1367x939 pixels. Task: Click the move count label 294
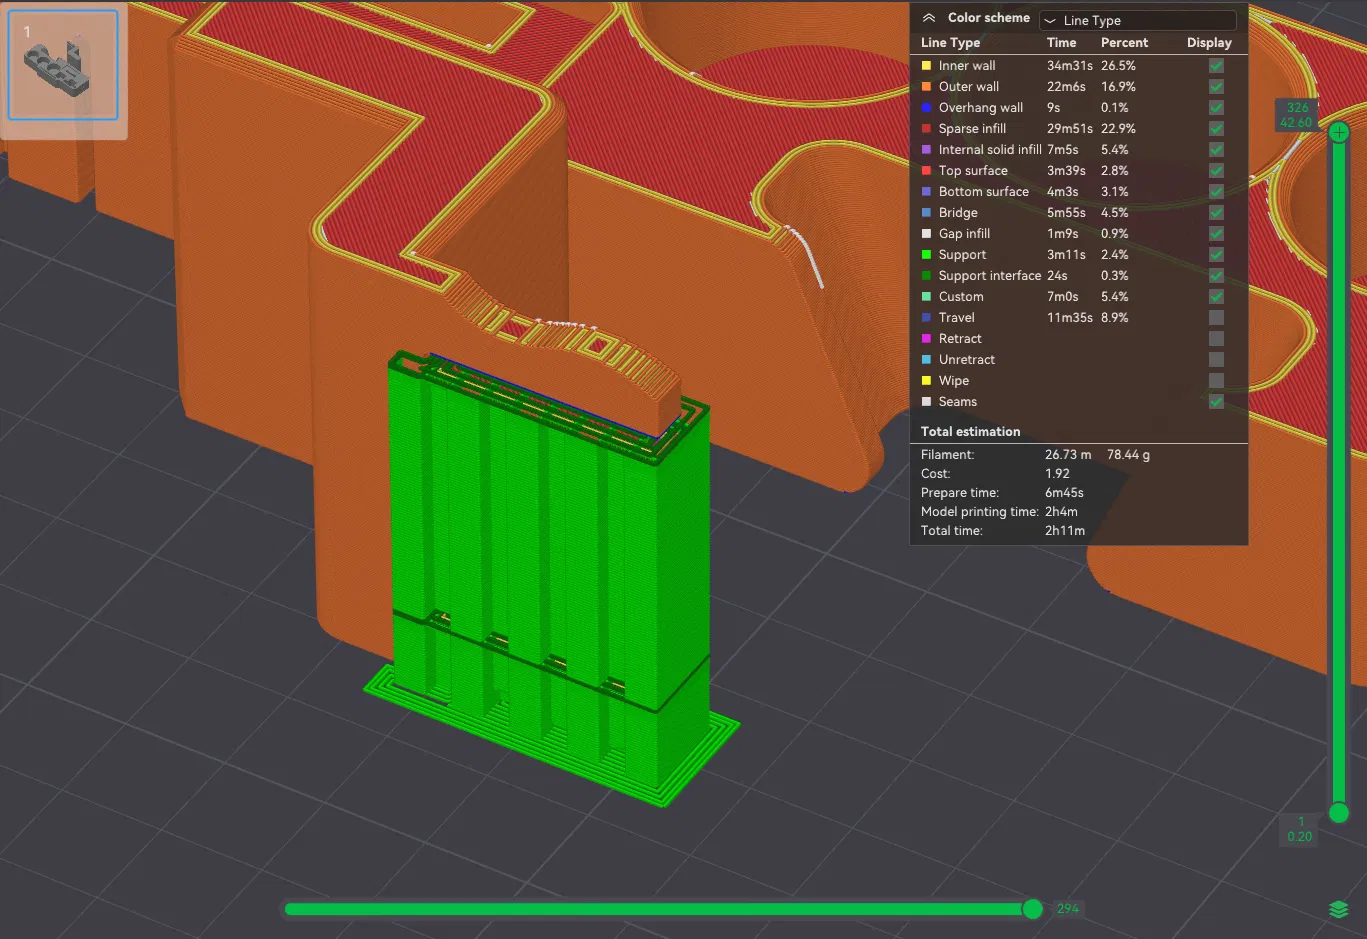[x=1068, y=909]
